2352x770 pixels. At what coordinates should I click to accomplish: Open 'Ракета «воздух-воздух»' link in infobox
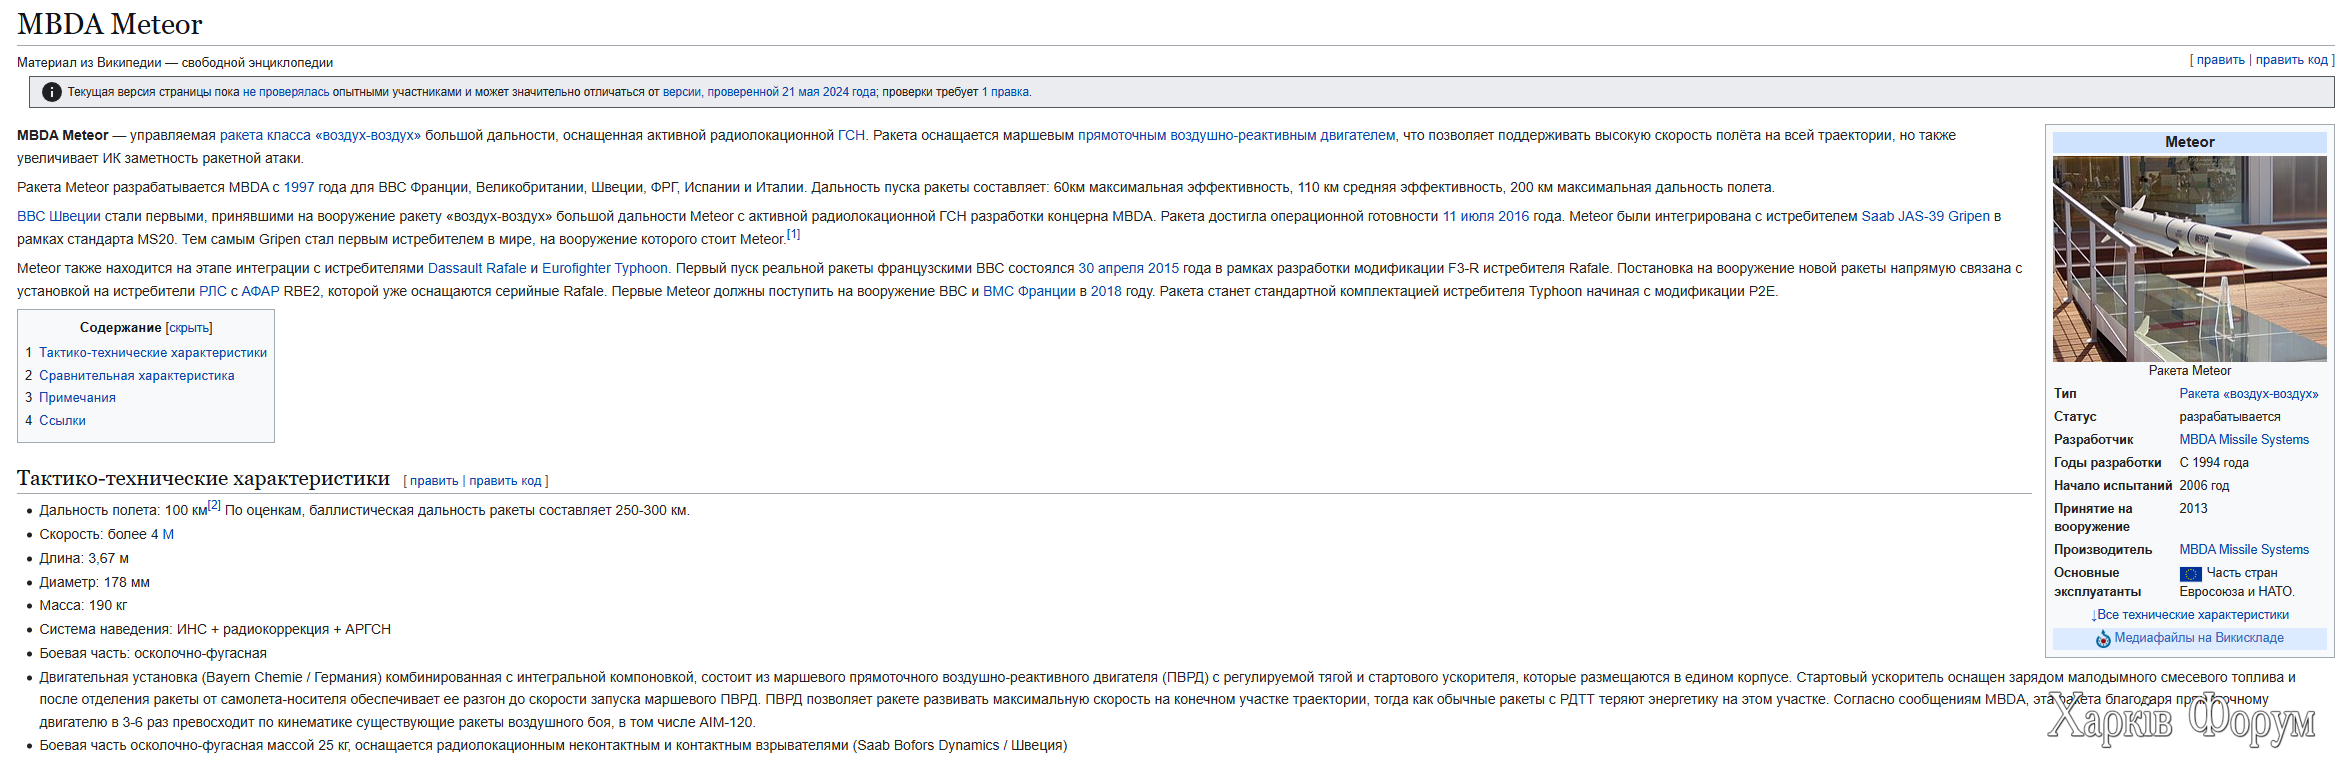click(2249, 394)
